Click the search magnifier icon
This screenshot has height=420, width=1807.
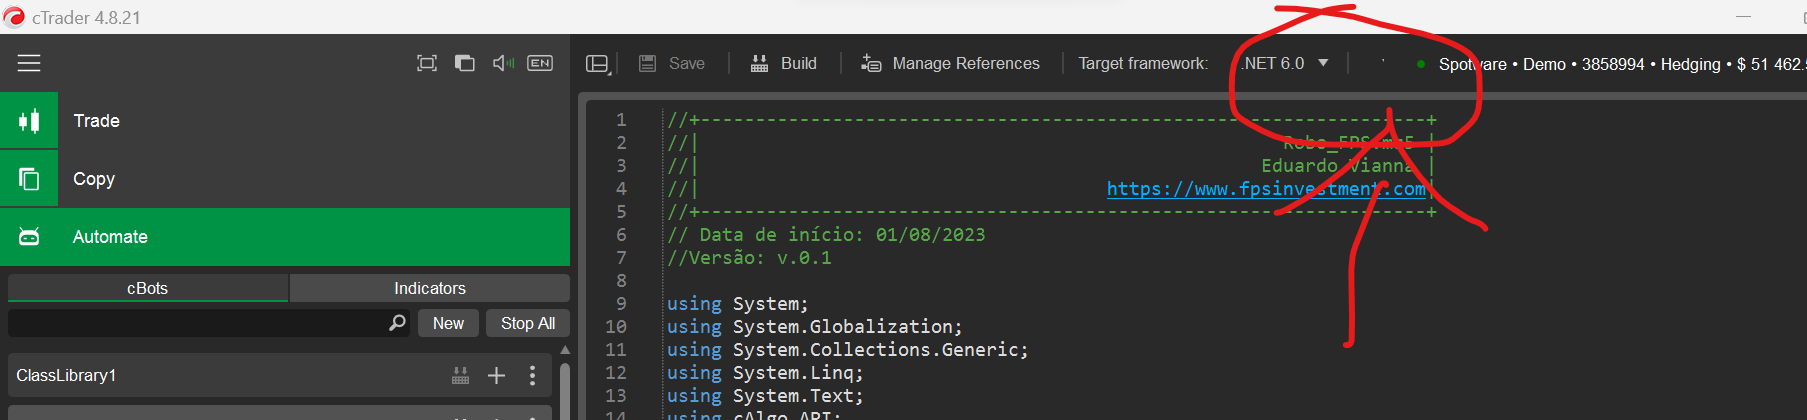pyautogui.click(x=397, y=323)
